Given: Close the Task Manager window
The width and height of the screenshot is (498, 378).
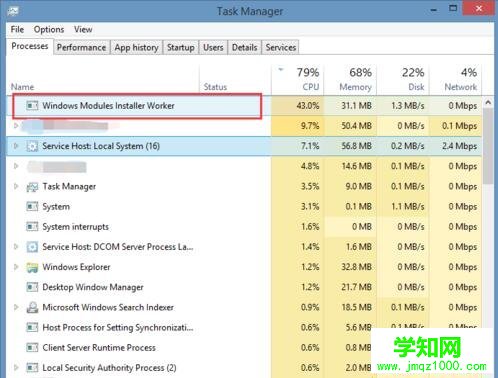Looking at the screenshot, I should 479,8.
